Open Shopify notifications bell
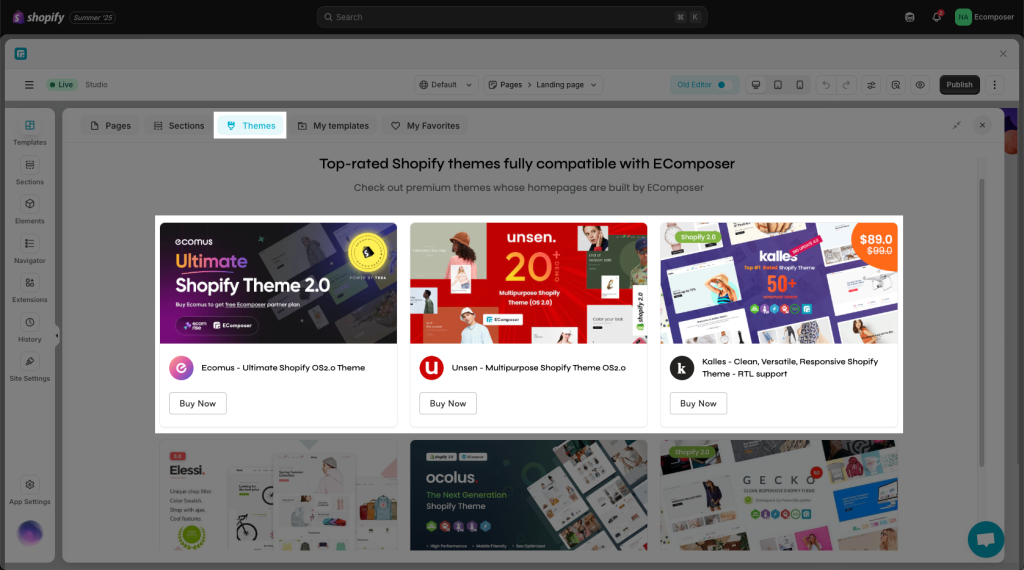This screenshot has height=570, width=1024. 936,17
